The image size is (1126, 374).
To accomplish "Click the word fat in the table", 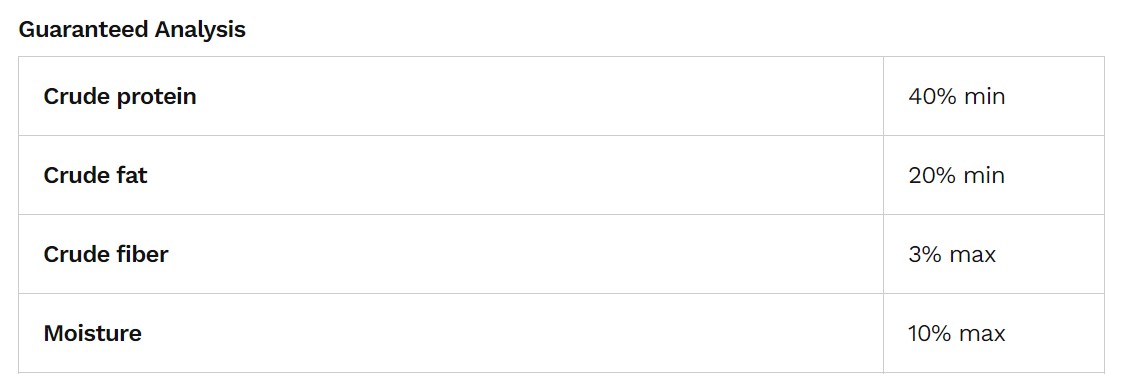I will click(132, 175).
